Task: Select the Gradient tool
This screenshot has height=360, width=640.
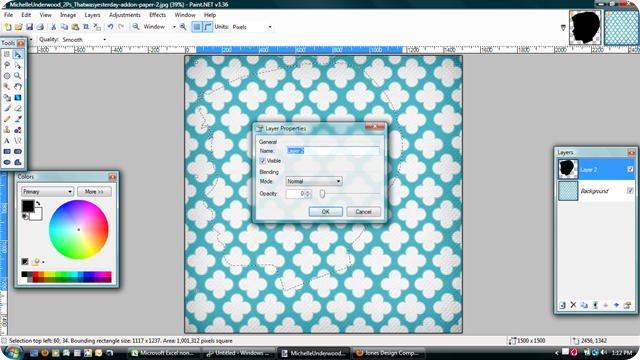Action: pyautogui.click(x=18, y=98)
